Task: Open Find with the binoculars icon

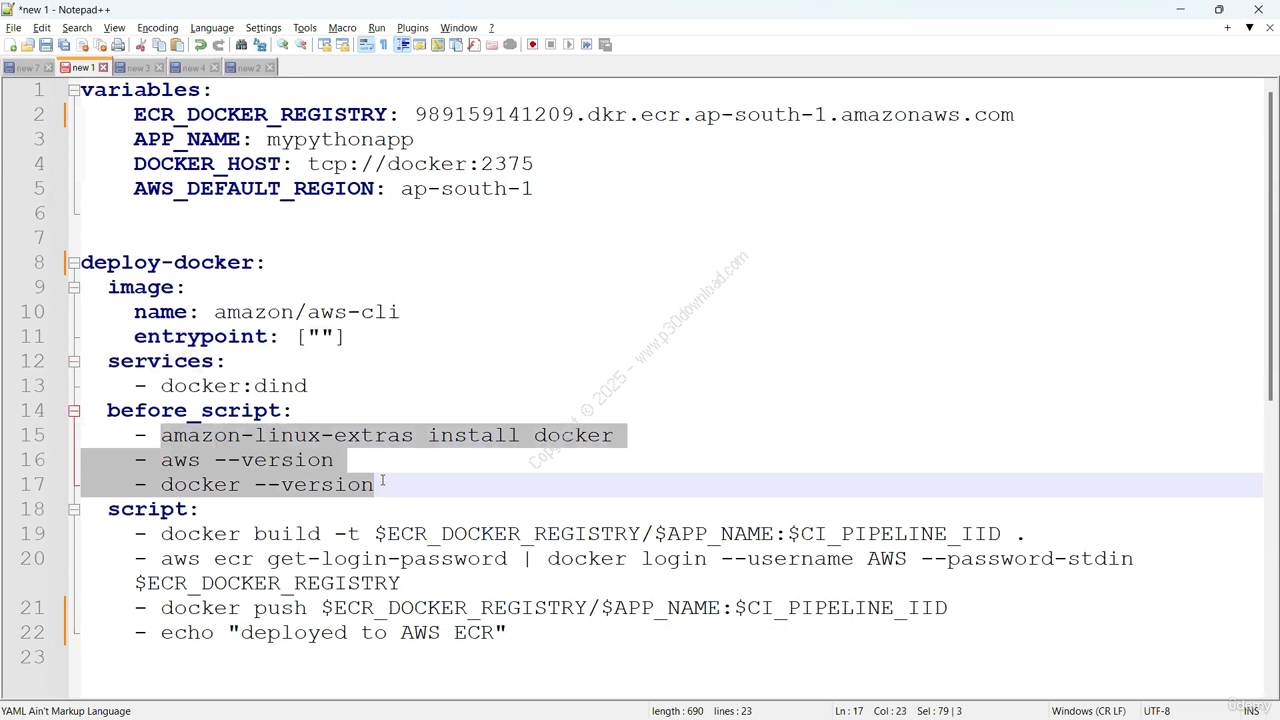Action: (x=241, y=45)
